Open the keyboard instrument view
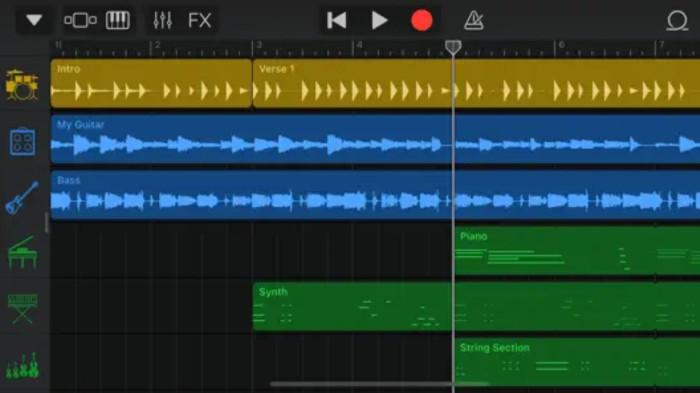Screen dimensions: 700x393 click(118, 20)
